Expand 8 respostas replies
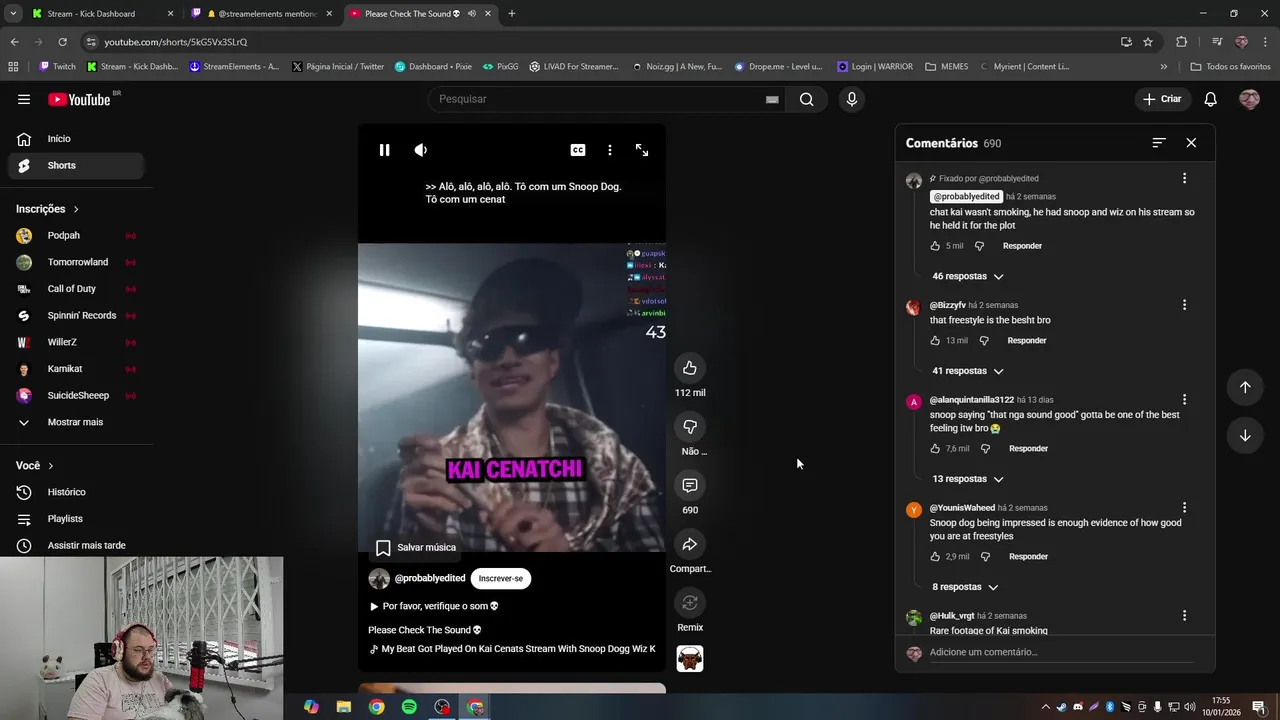Screen dimensions: 1280x720 (x=964, y=587)
